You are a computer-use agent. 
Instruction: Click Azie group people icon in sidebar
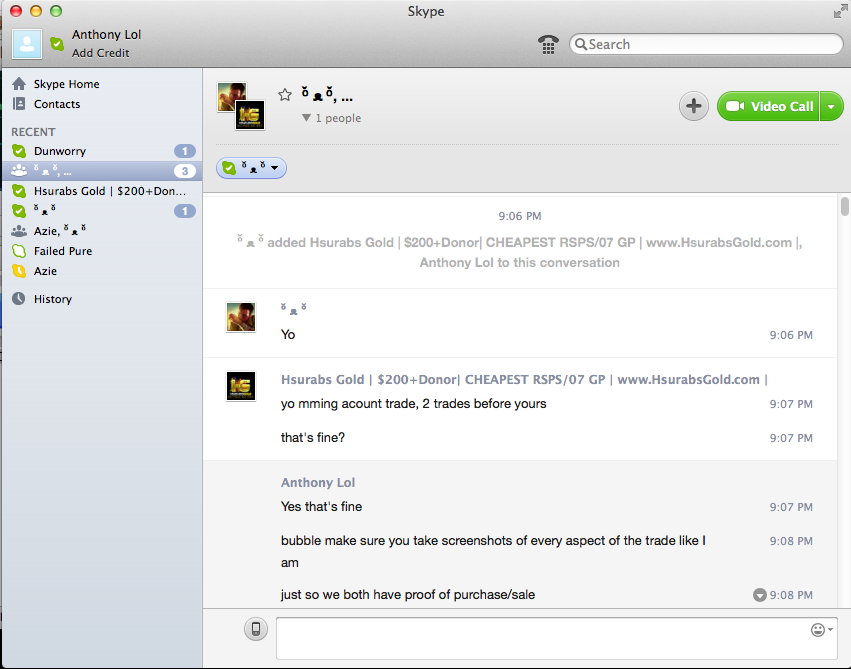pos(19,231)
